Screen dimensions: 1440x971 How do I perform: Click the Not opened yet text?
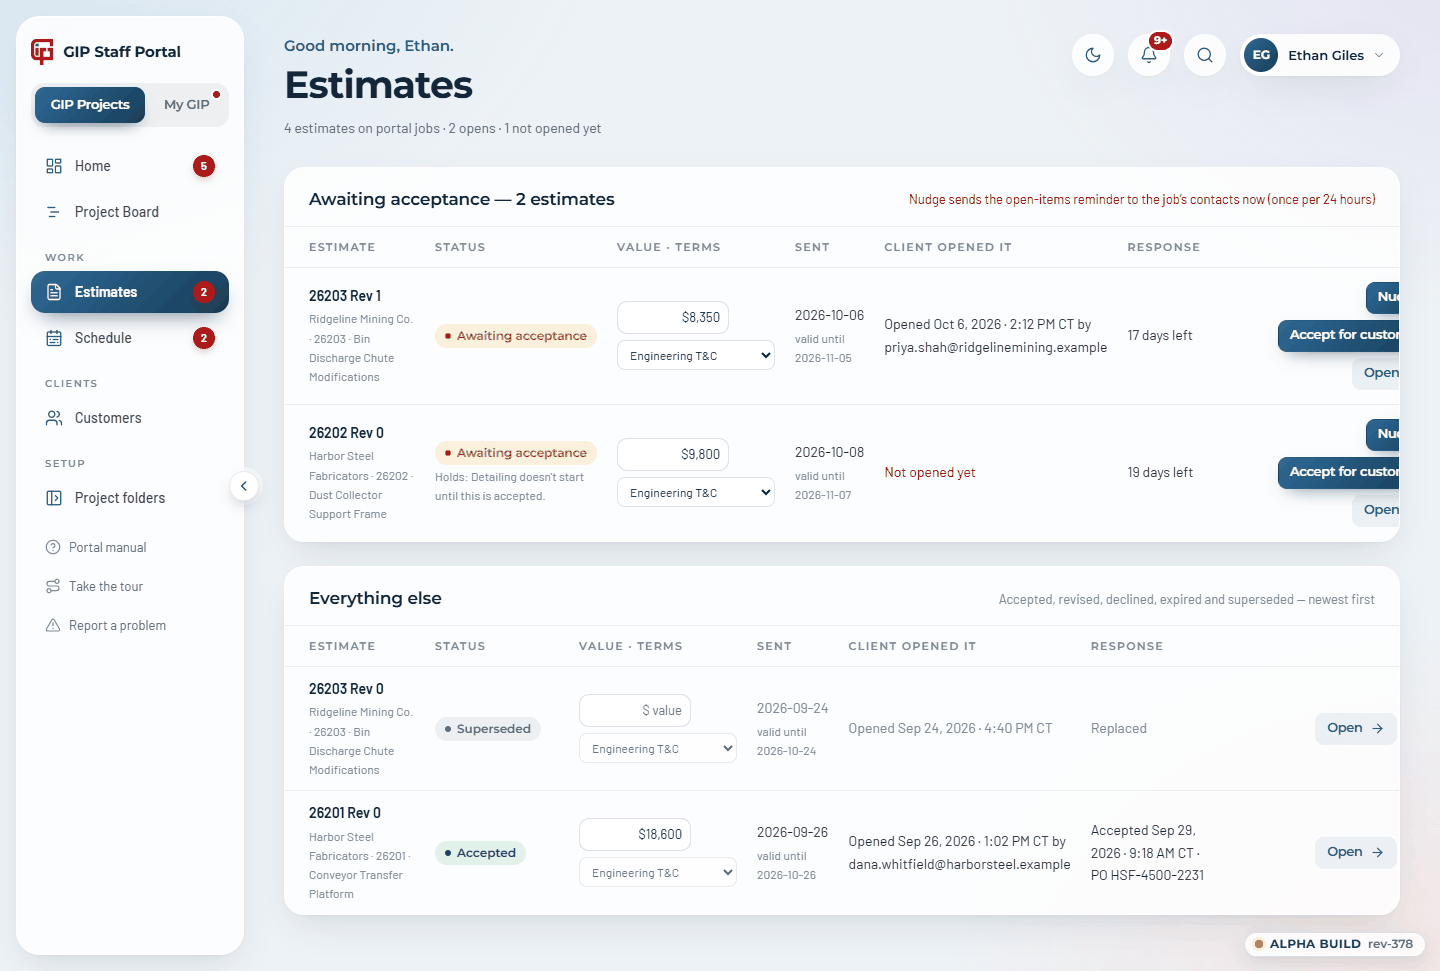tap(930, 472)
